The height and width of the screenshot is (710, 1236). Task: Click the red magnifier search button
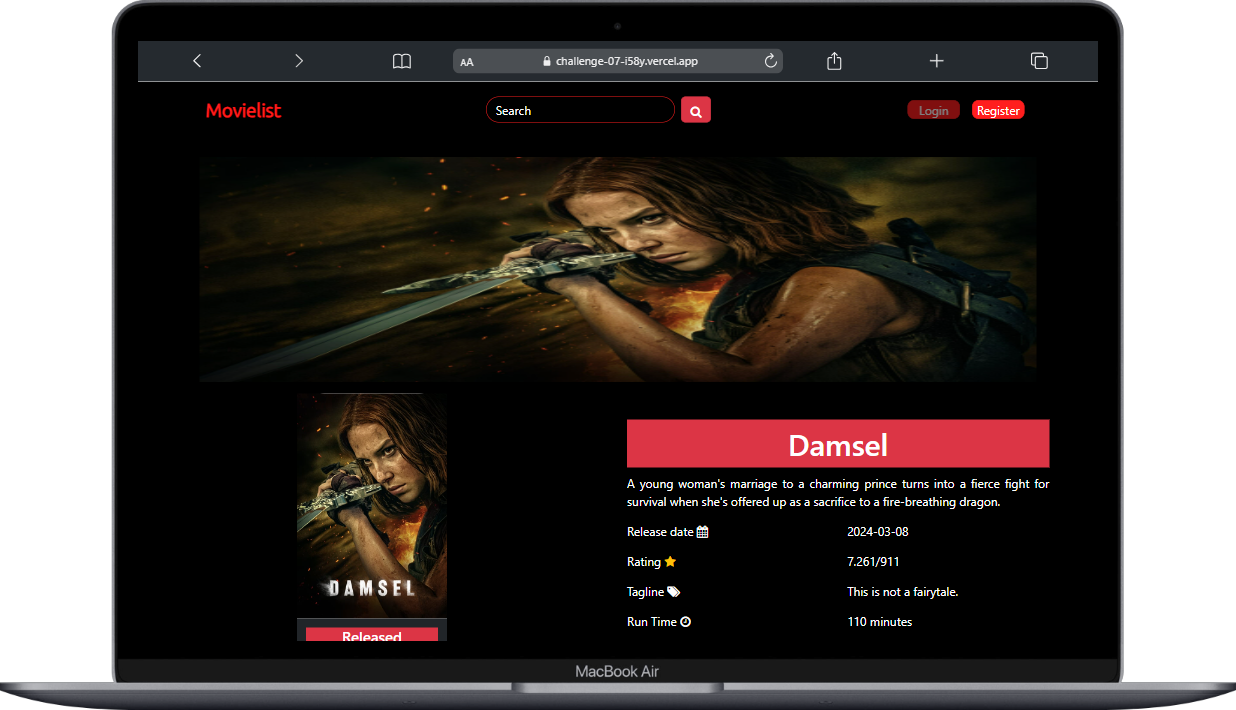click(x=695, y=111)
